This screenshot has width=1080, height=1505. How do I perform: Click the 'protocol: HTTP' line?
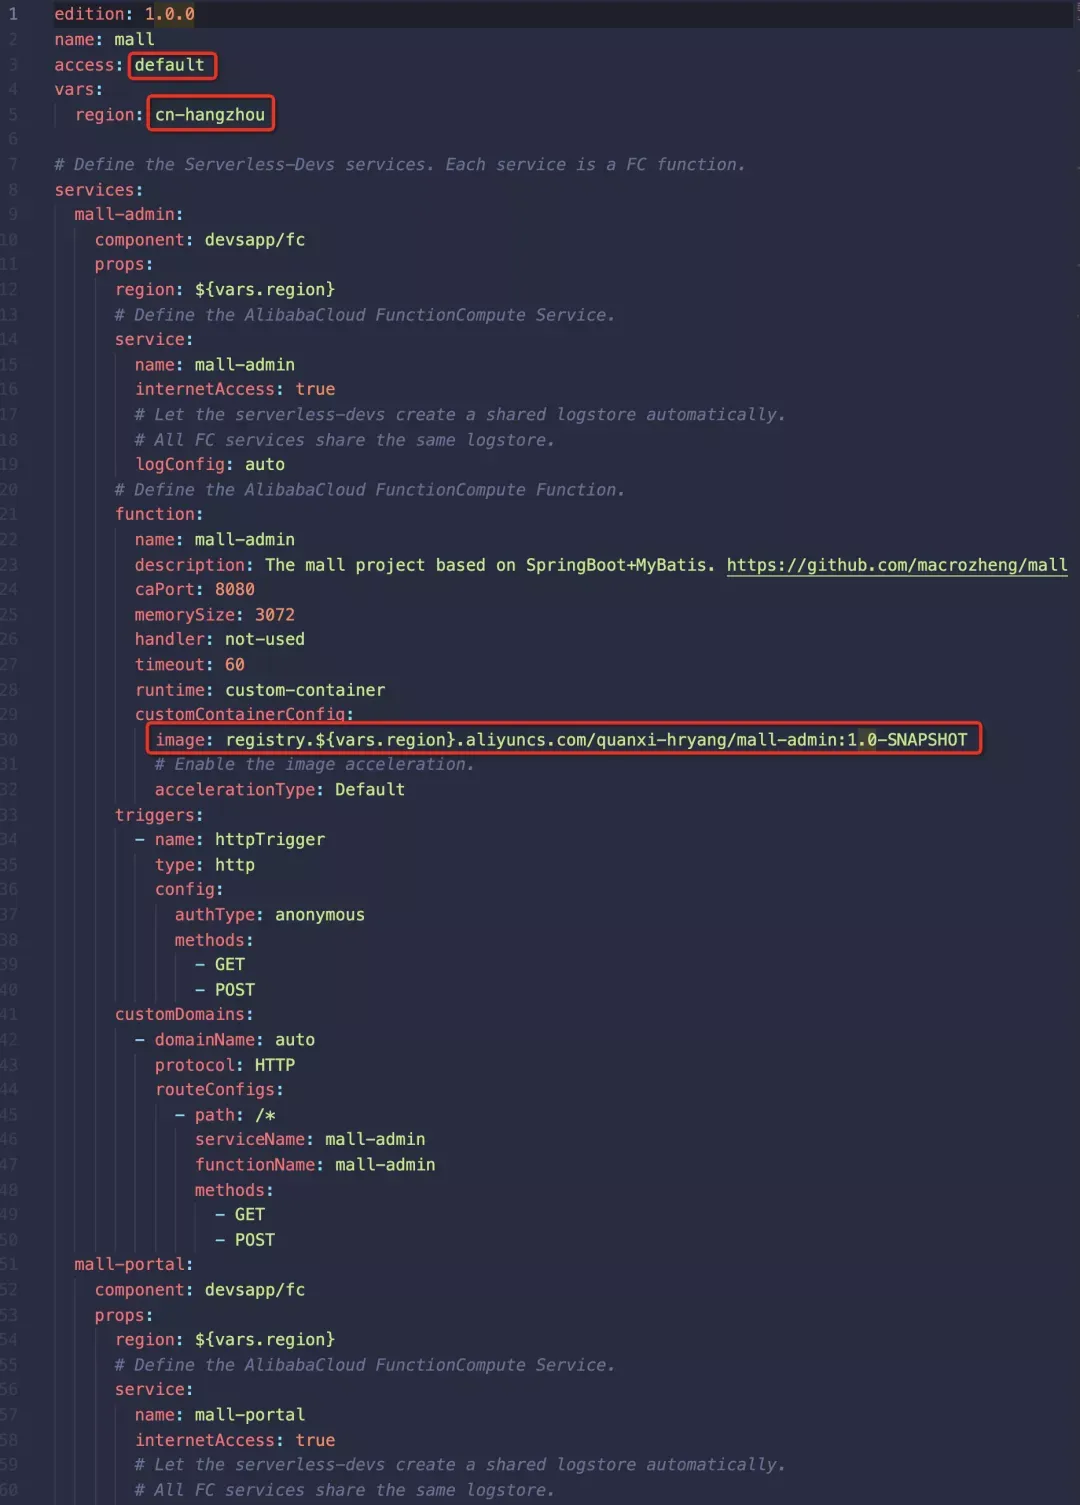(x=225, y=1064)
